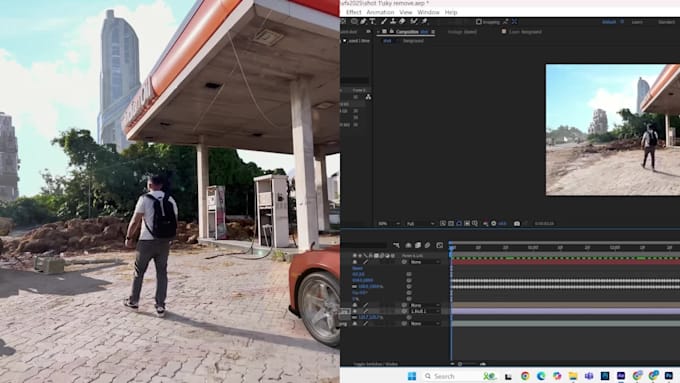The height and width of the screenshot is (383, 680).
Task: Open the Graph Editor from timeline icons
Action: pyautogui.click(x=440, y=246)
